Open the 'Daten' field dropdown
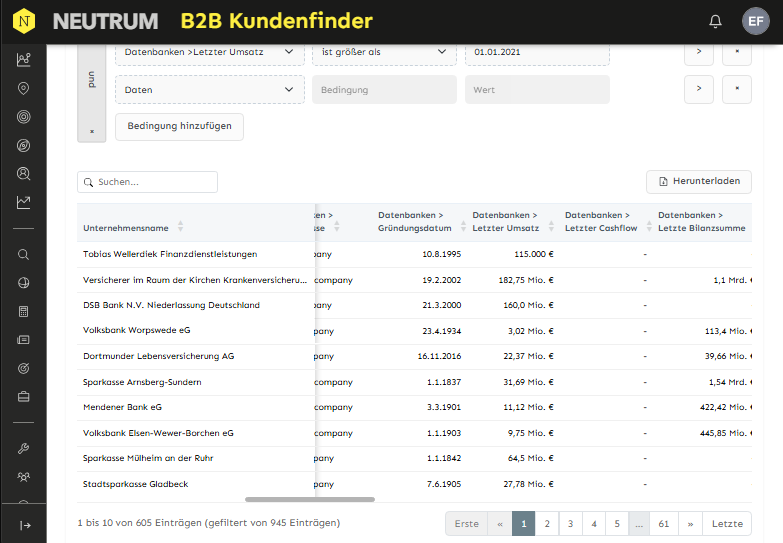The image size is (783, 543). (210, 90)
